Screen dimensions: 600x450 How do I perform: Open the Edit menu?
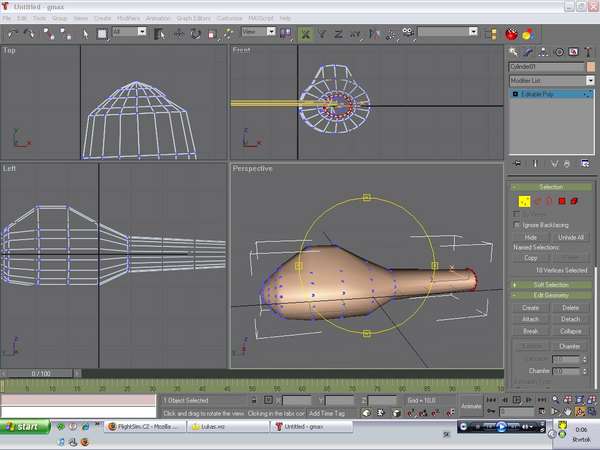click(22, 18)
